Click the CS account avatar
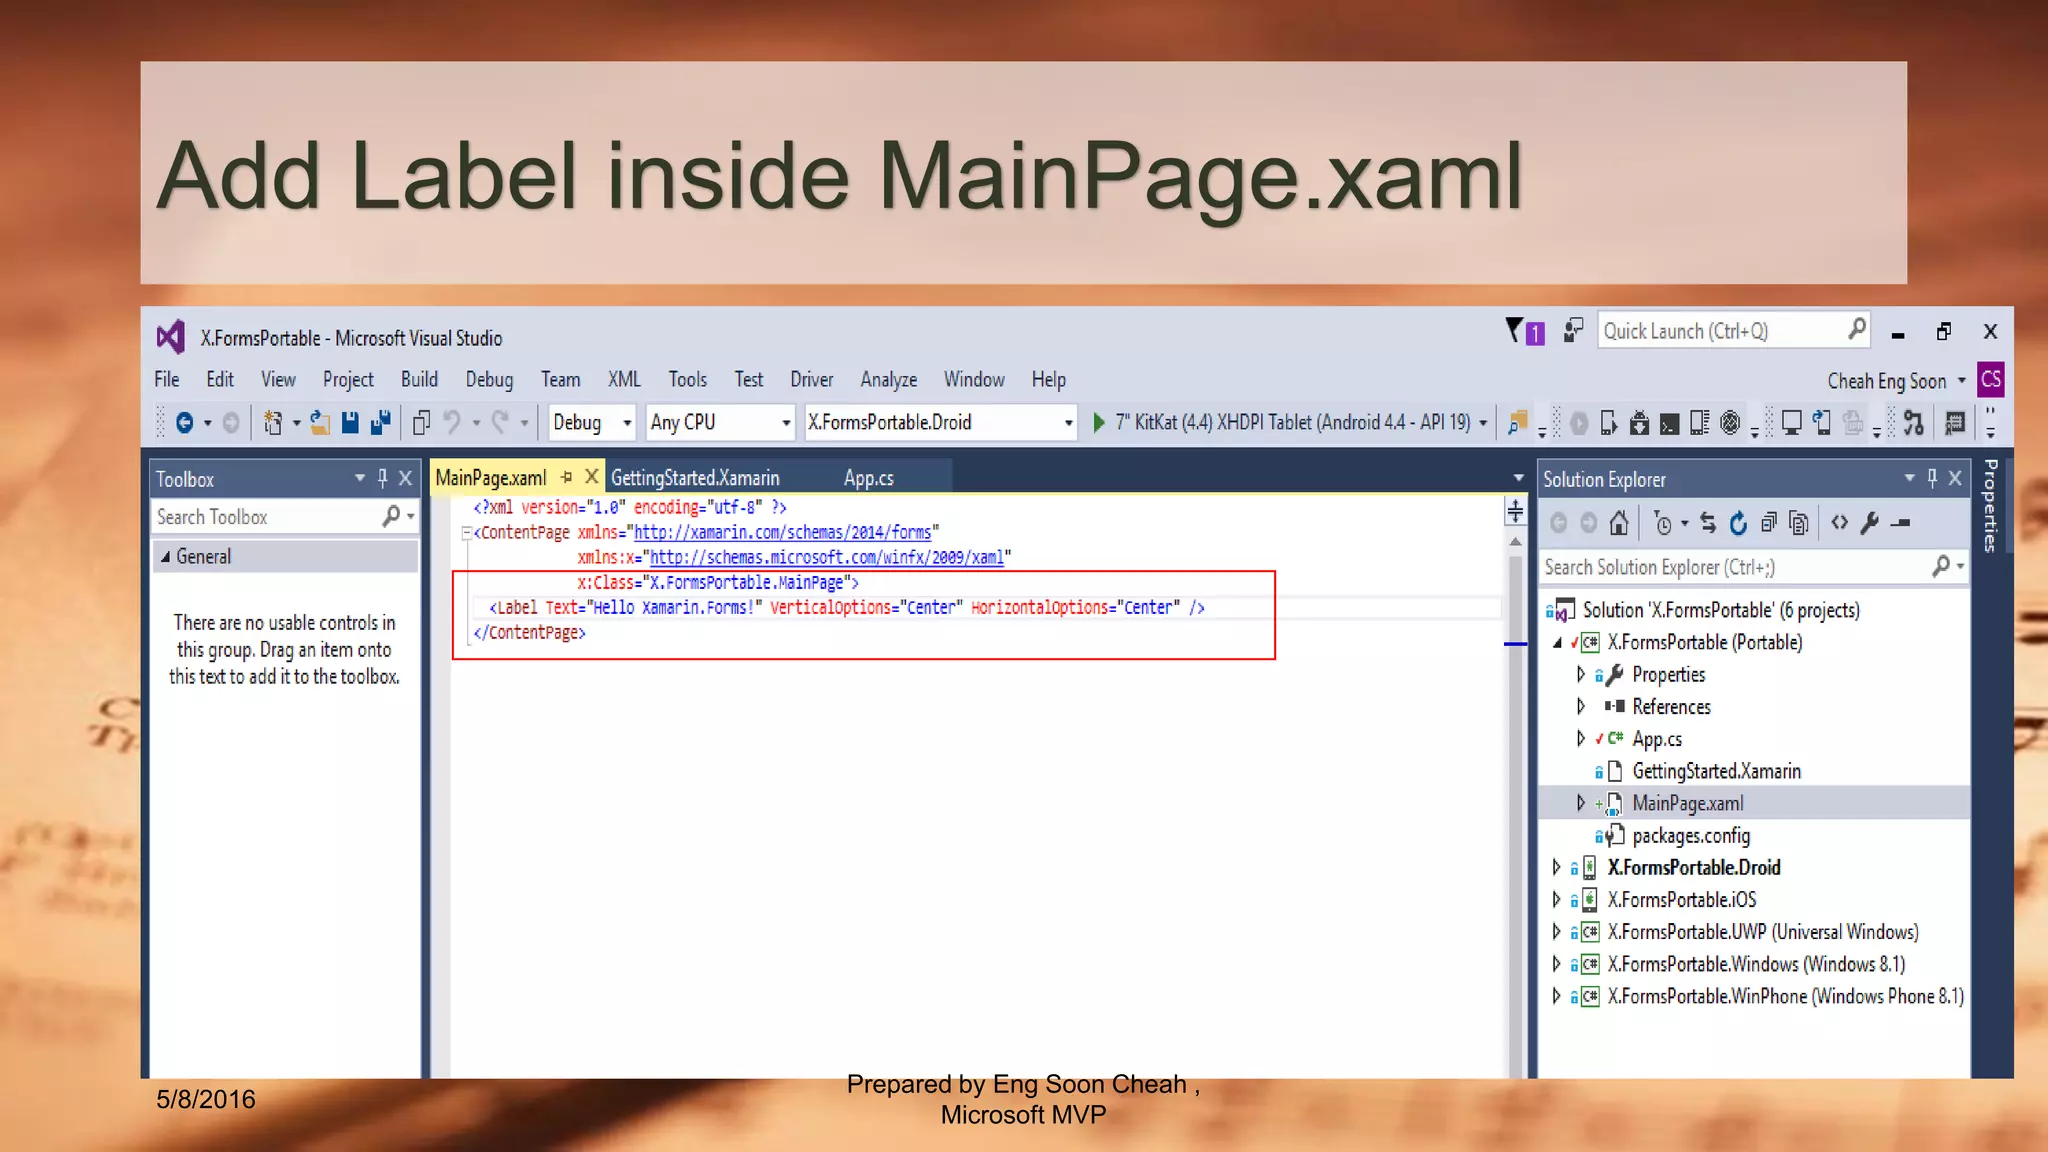The height and width of the screenshot is (1152, 2048). pos(1990,380)
